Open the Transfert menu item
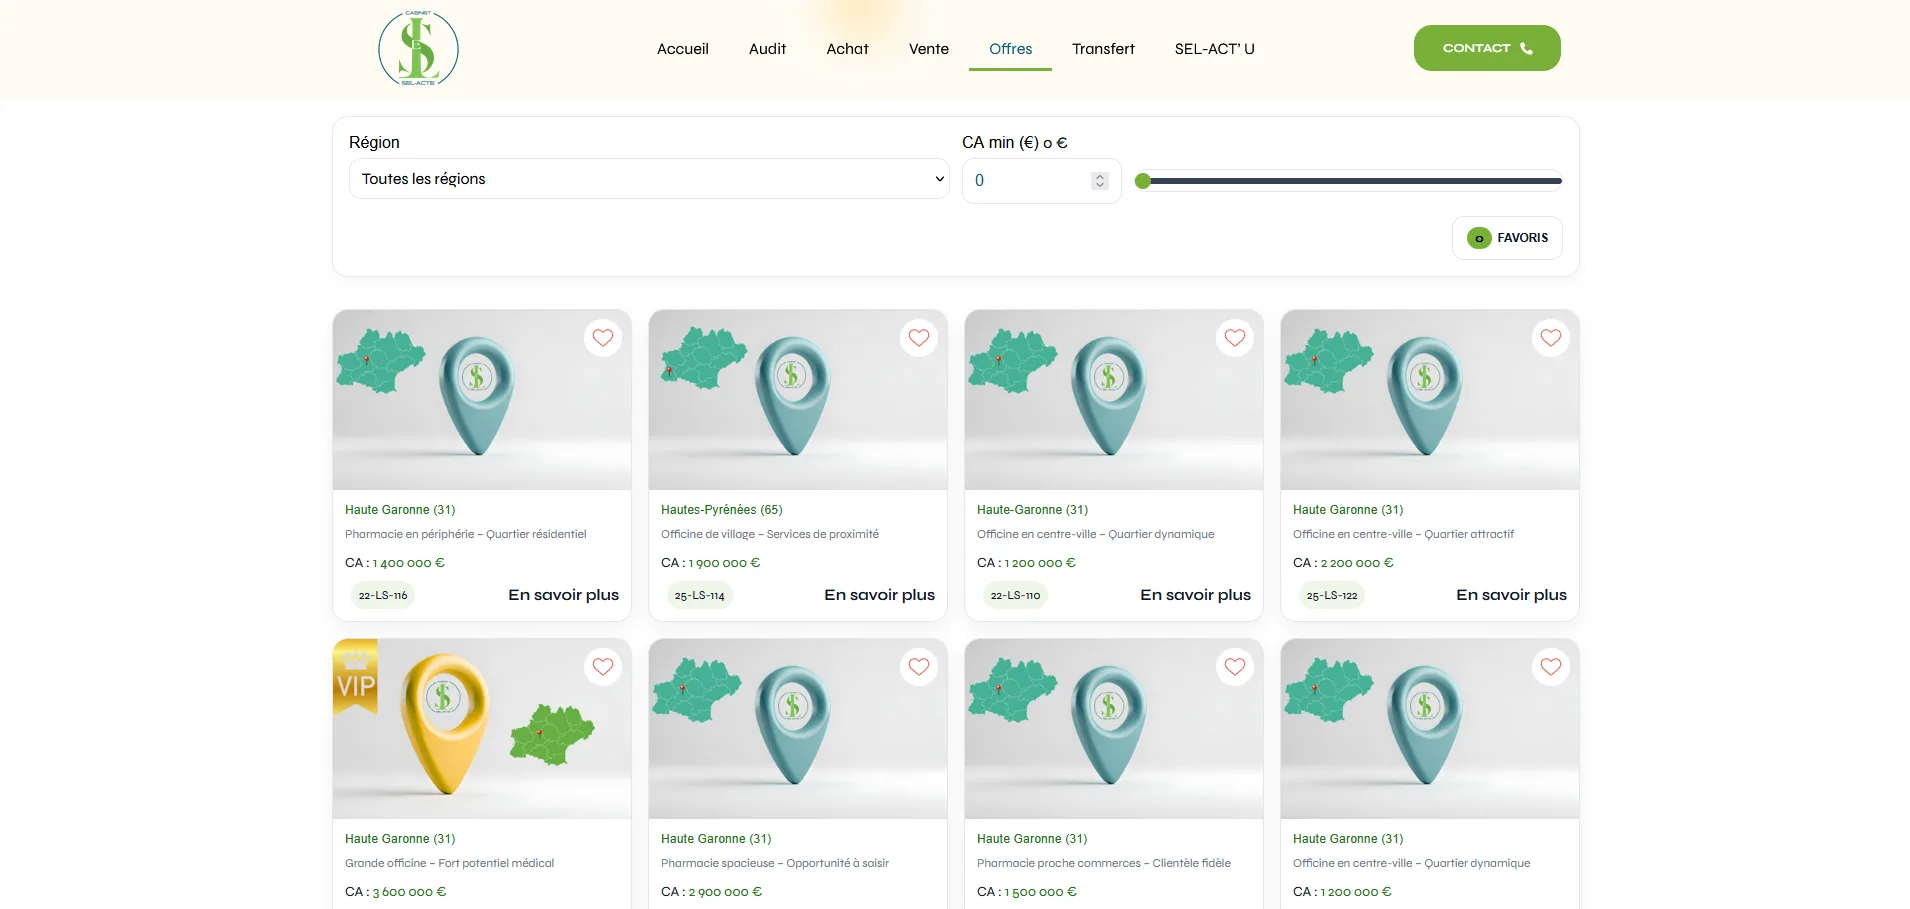1910x909 pixels. tap(1103, 49)
